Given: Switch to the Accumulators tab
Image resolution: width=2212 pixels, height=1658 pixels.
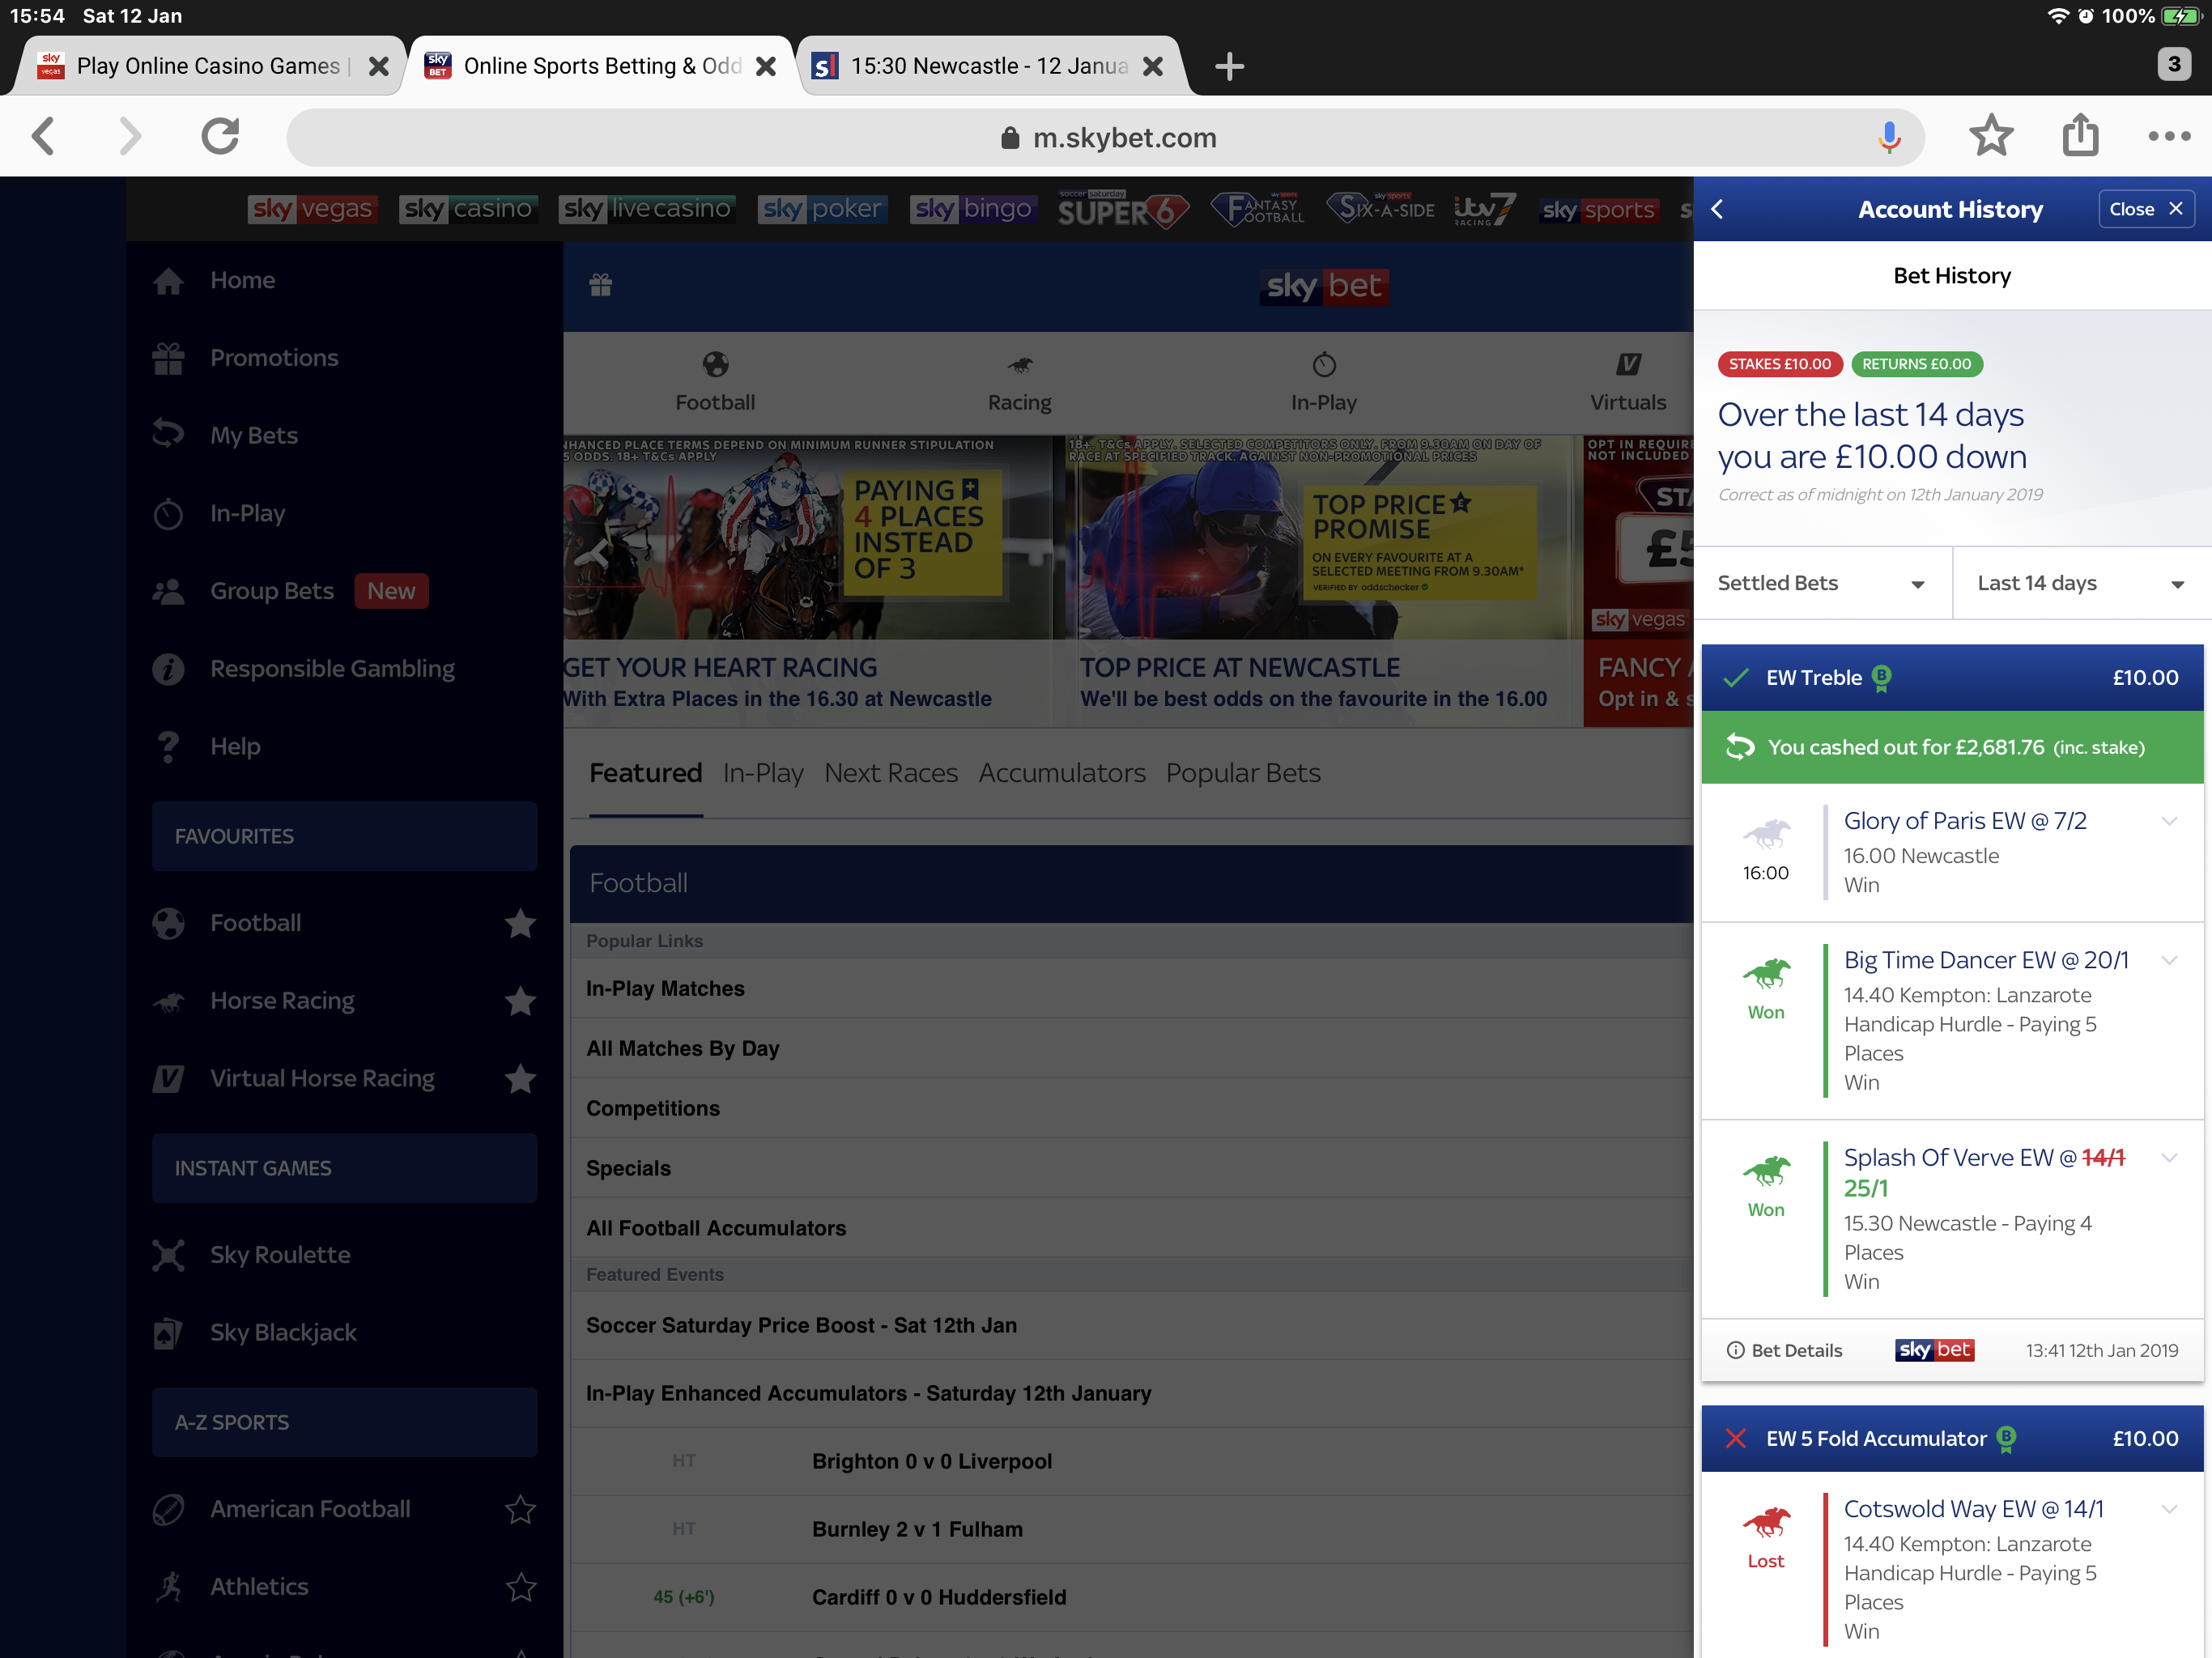Looking at the screenshot, I should pyautogui.click(x=1061, y=773).
